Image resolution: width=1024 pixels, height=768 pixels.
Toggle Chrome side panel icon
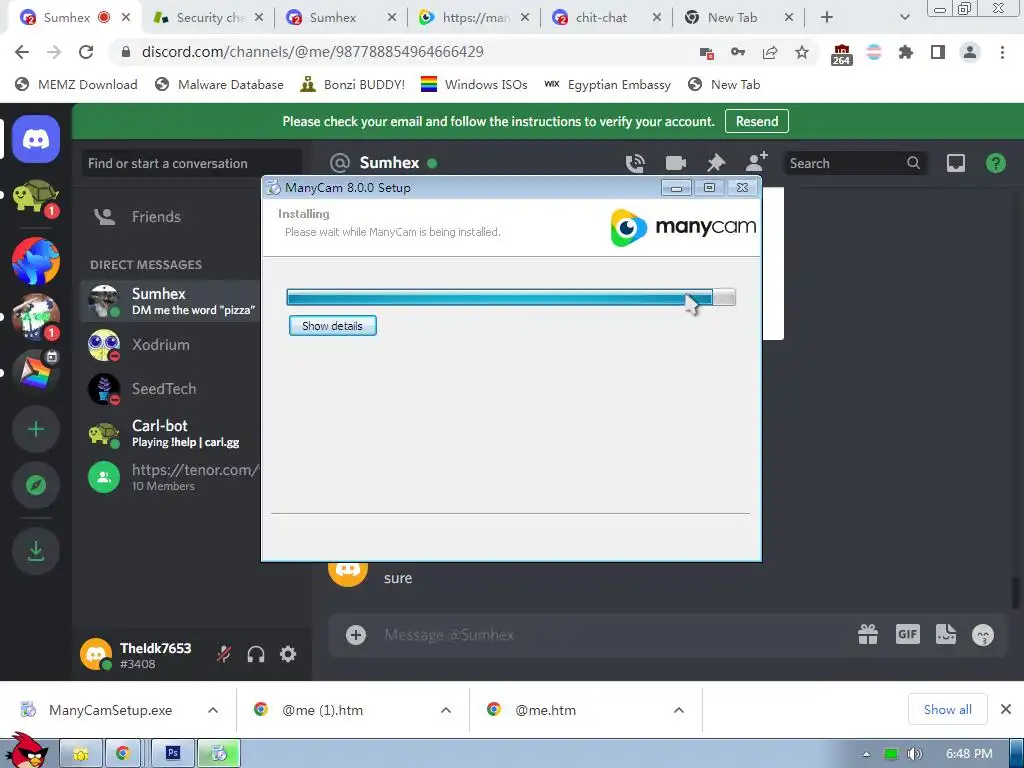(938, 52)
